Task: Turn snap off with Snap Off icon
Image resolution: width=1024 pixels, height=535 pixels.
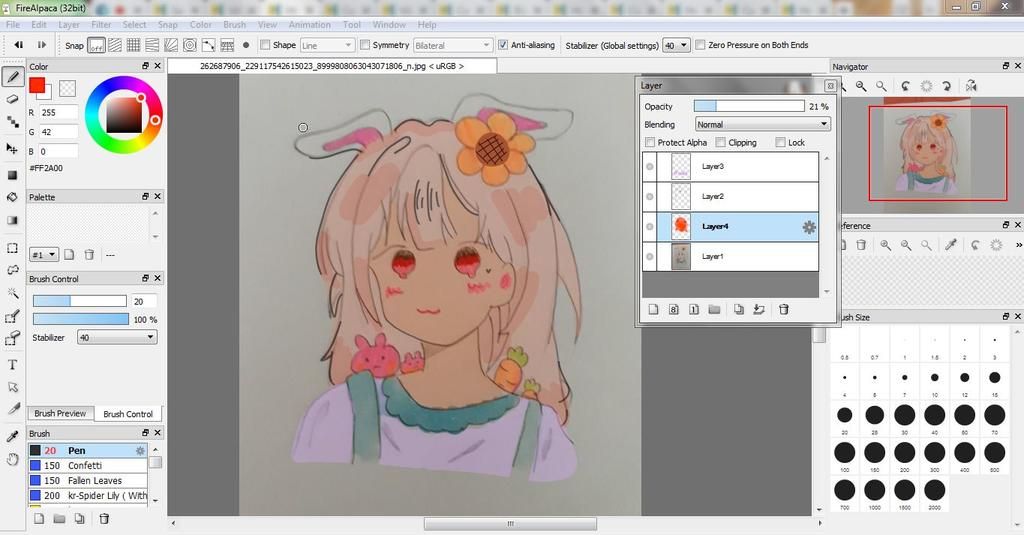Action: pos(96,45)
